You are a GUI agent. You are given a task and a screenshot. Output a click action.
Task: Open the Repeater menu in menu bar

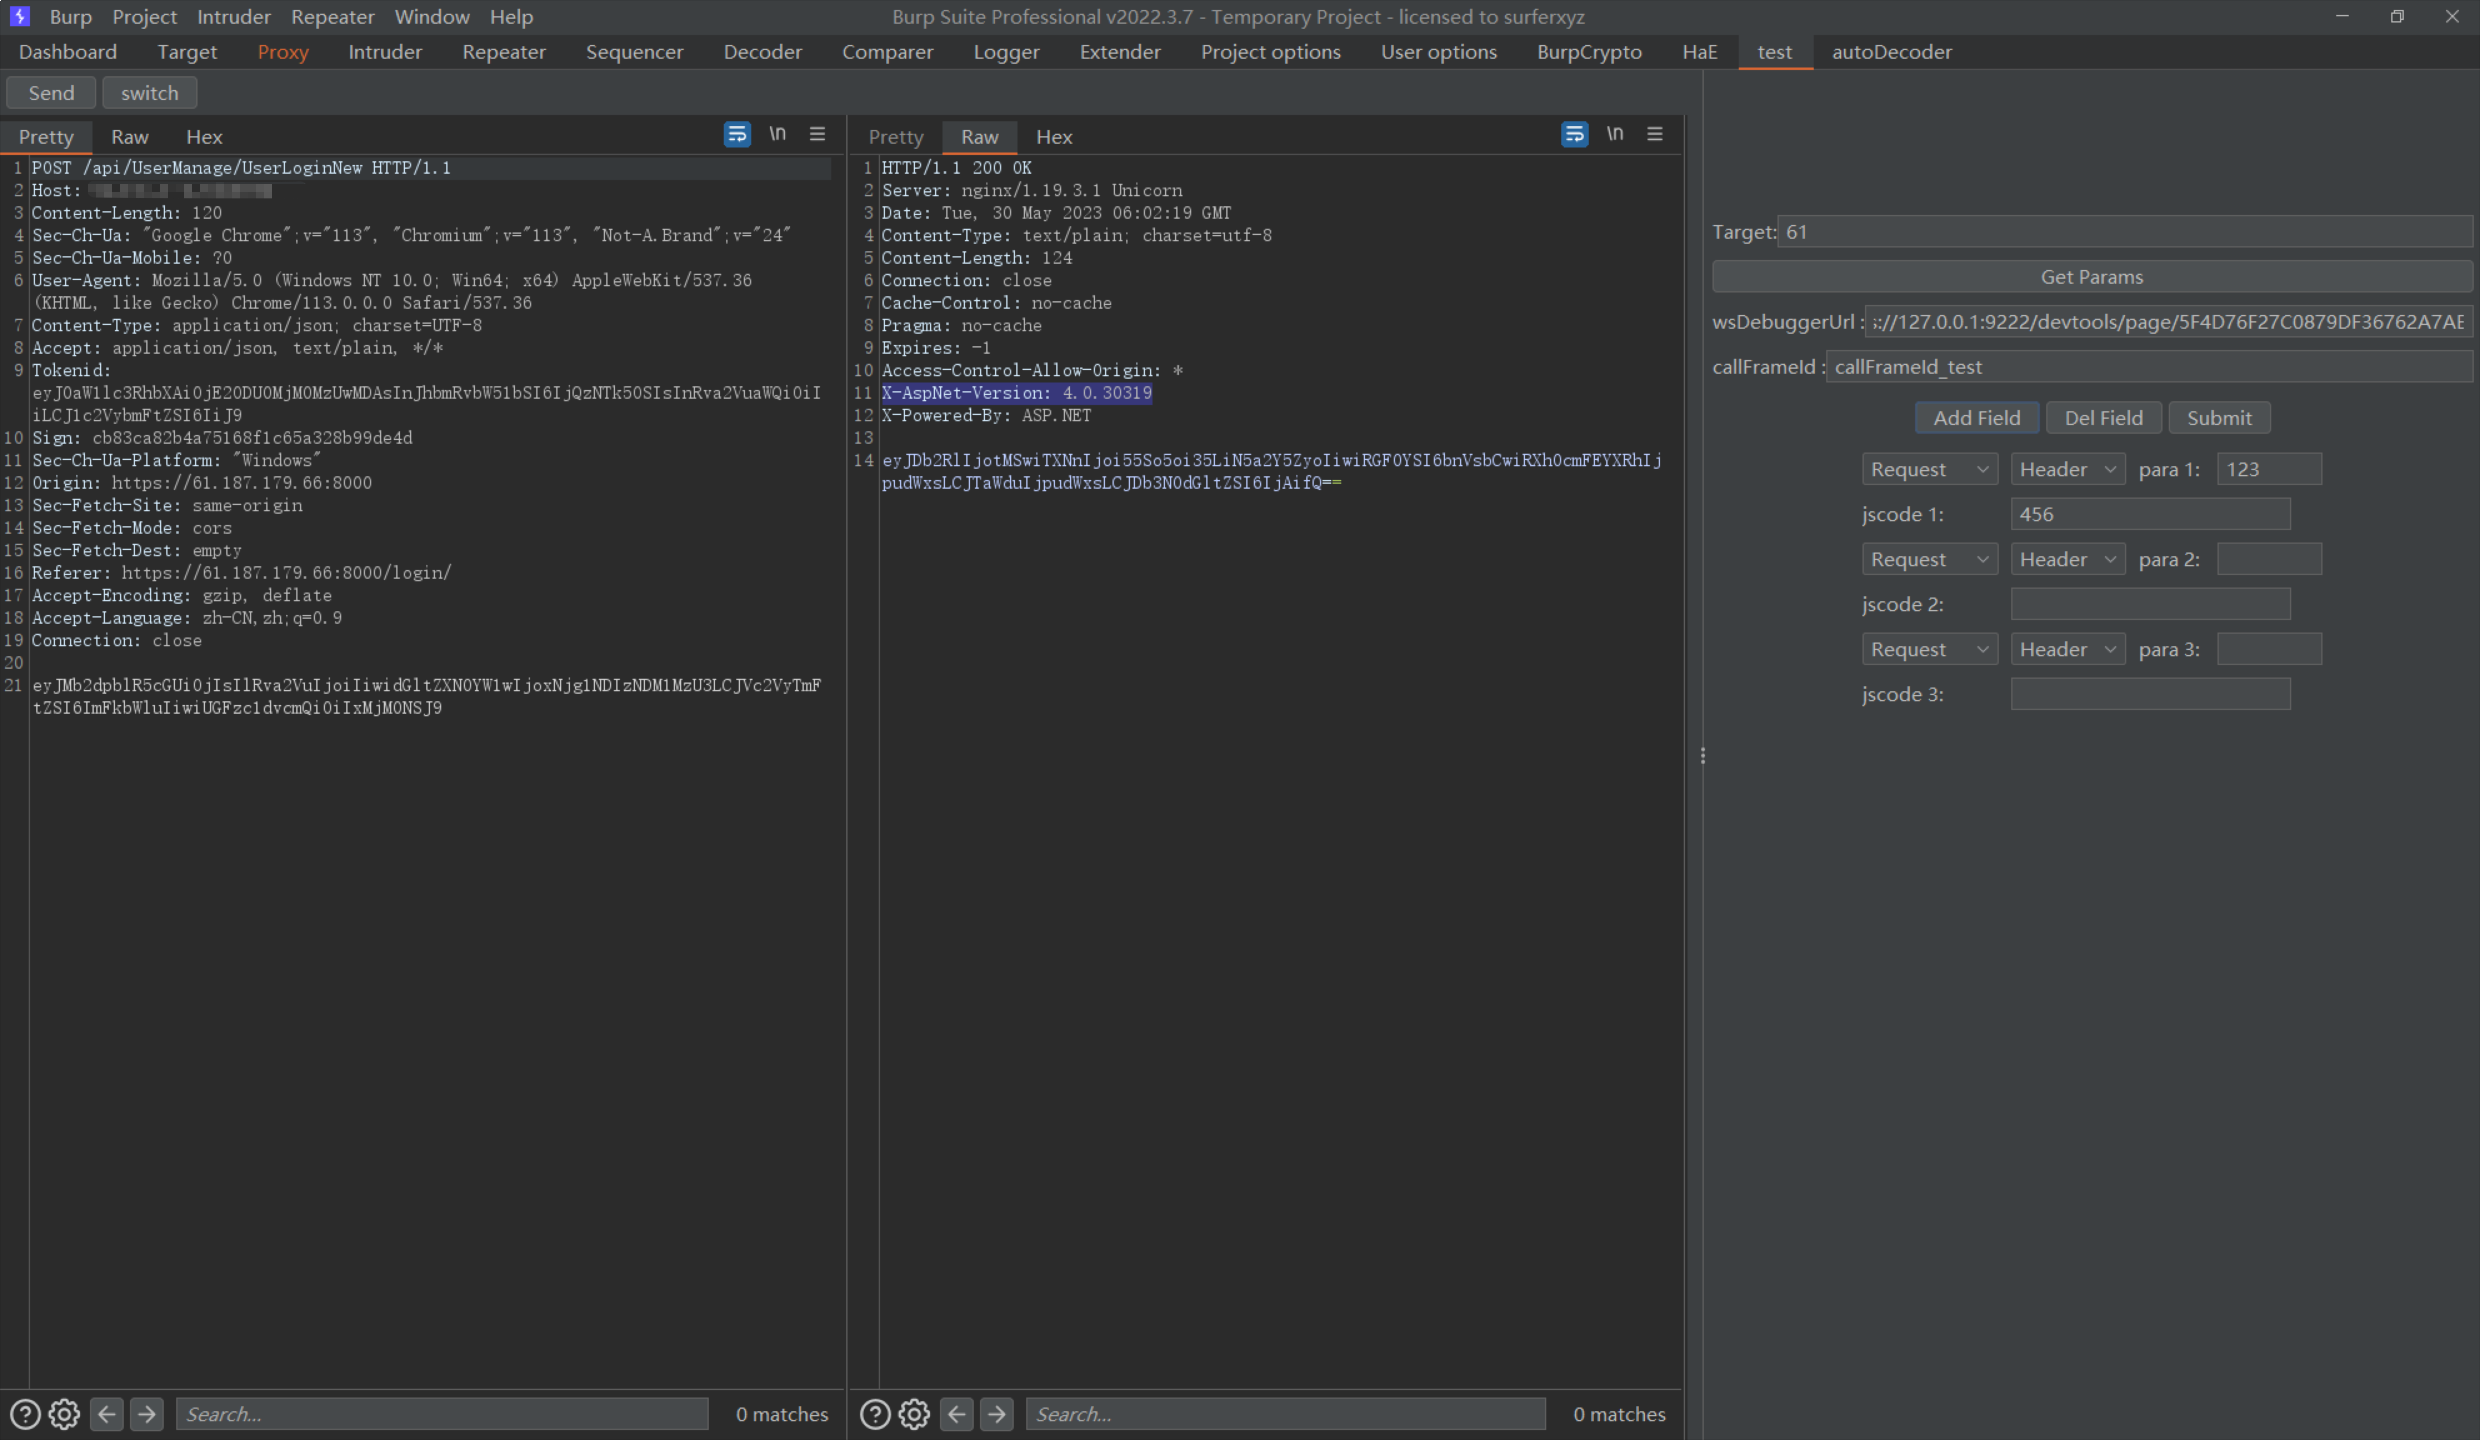[x=332, y=17]
